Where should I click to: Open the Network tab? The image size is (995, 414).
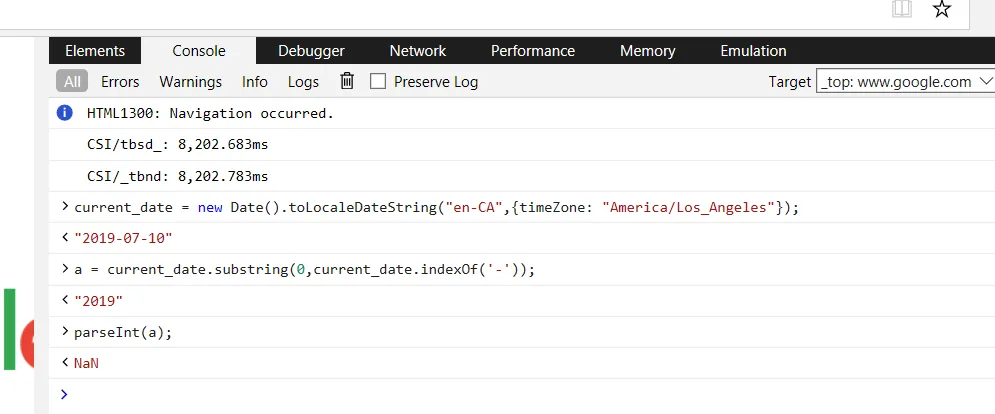pos(418,50)
